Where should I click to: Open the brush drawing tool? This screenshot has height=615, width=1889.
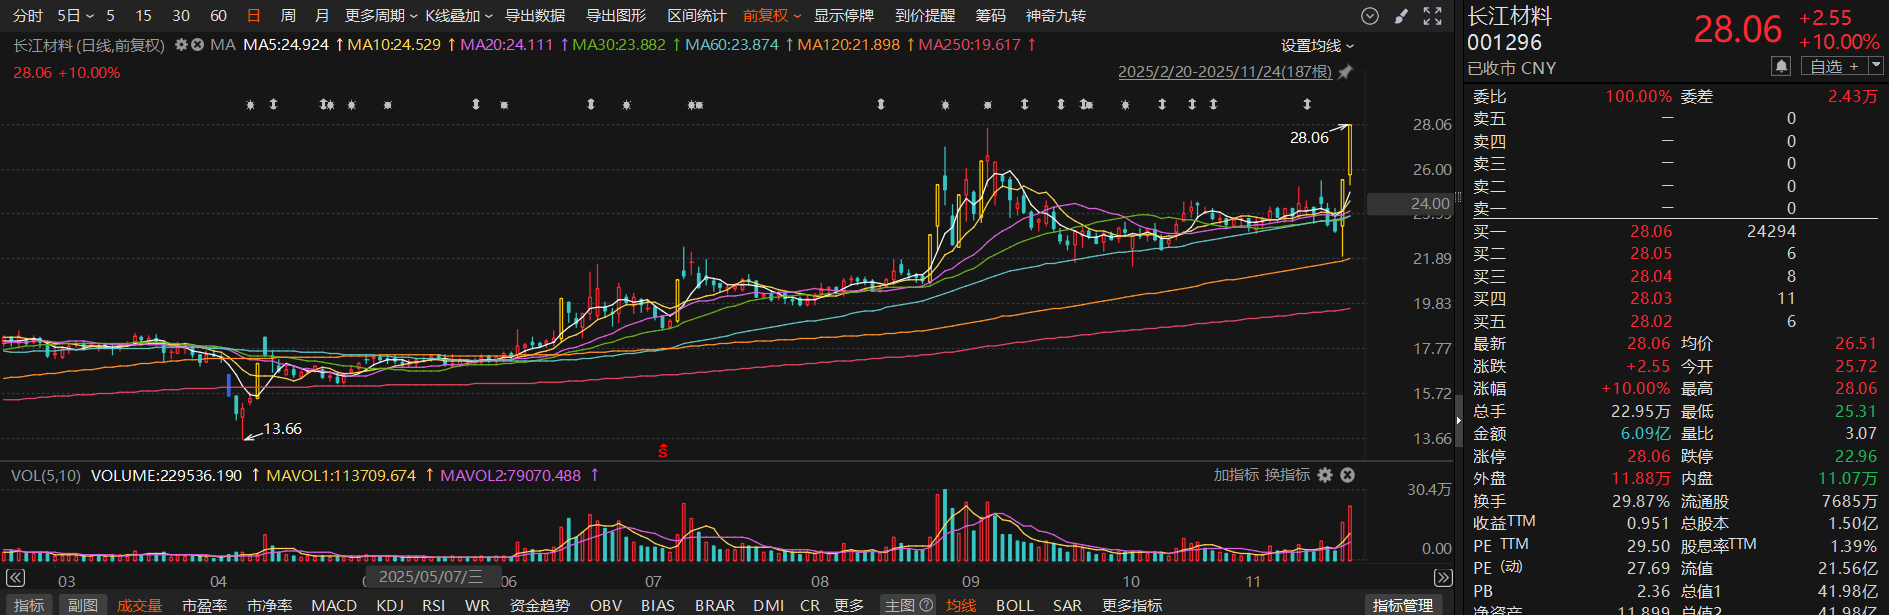(1401, 16)
